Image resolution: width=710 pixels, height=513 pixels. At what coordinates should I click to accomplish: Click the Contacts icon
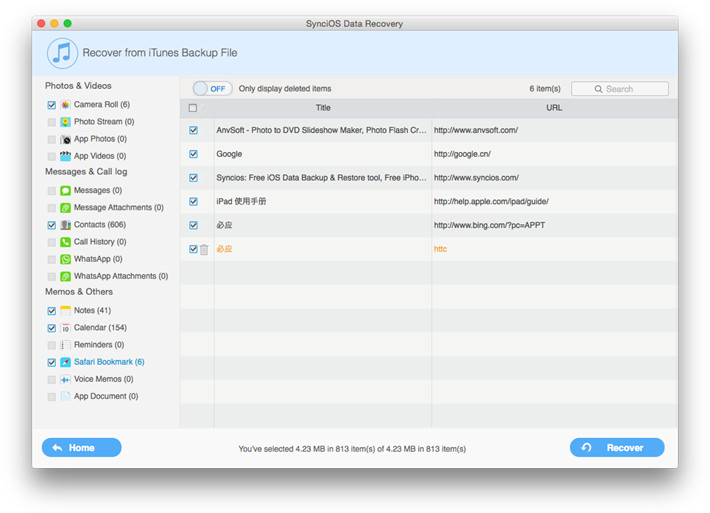65,225
